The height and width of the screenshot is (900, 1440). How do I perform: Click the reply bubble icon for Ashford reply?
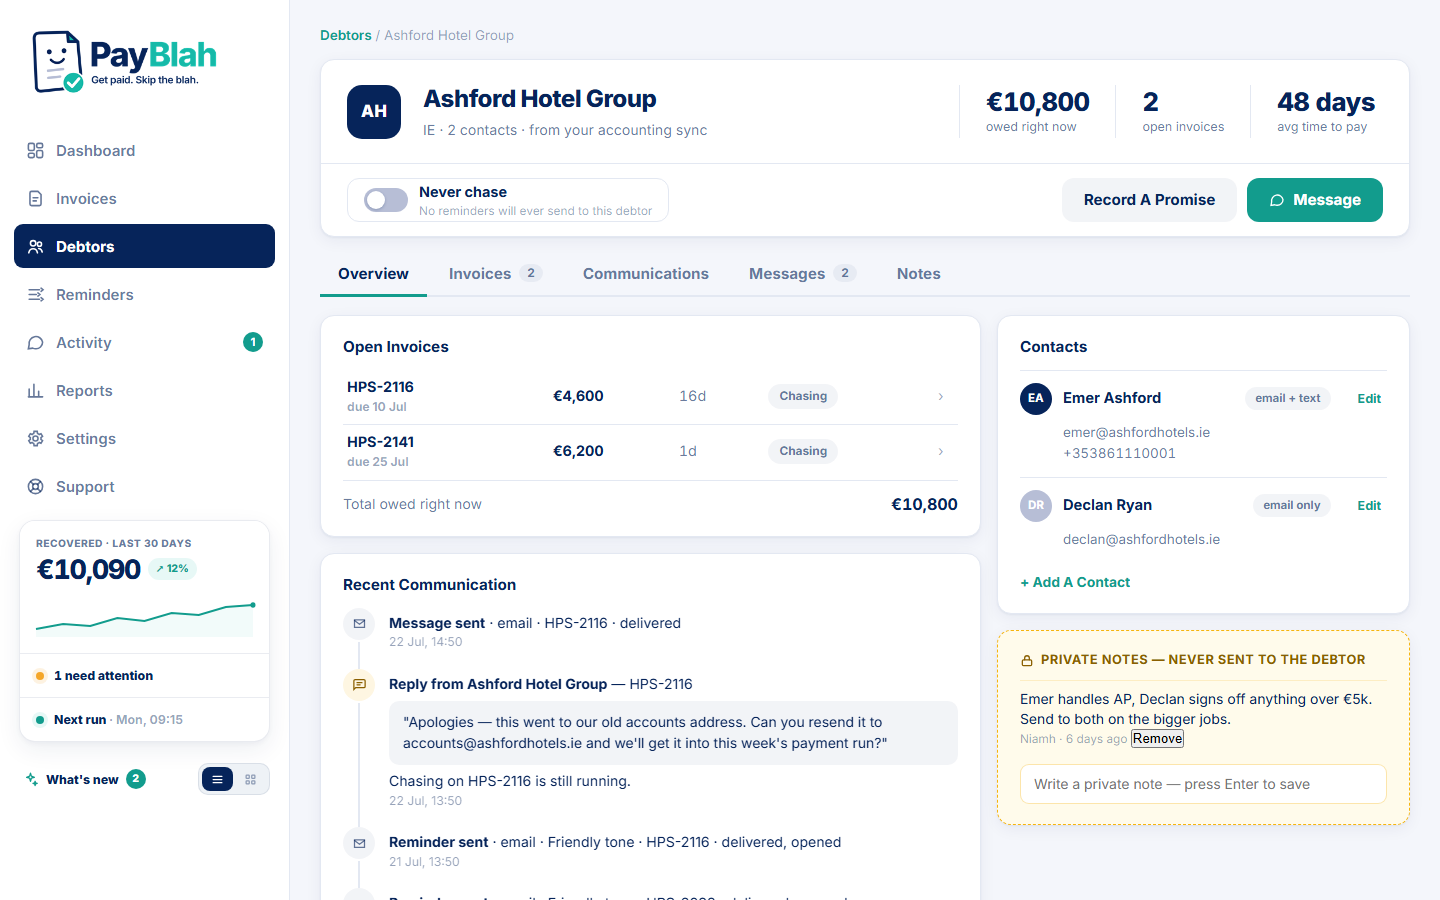click(x=359, y=685)
